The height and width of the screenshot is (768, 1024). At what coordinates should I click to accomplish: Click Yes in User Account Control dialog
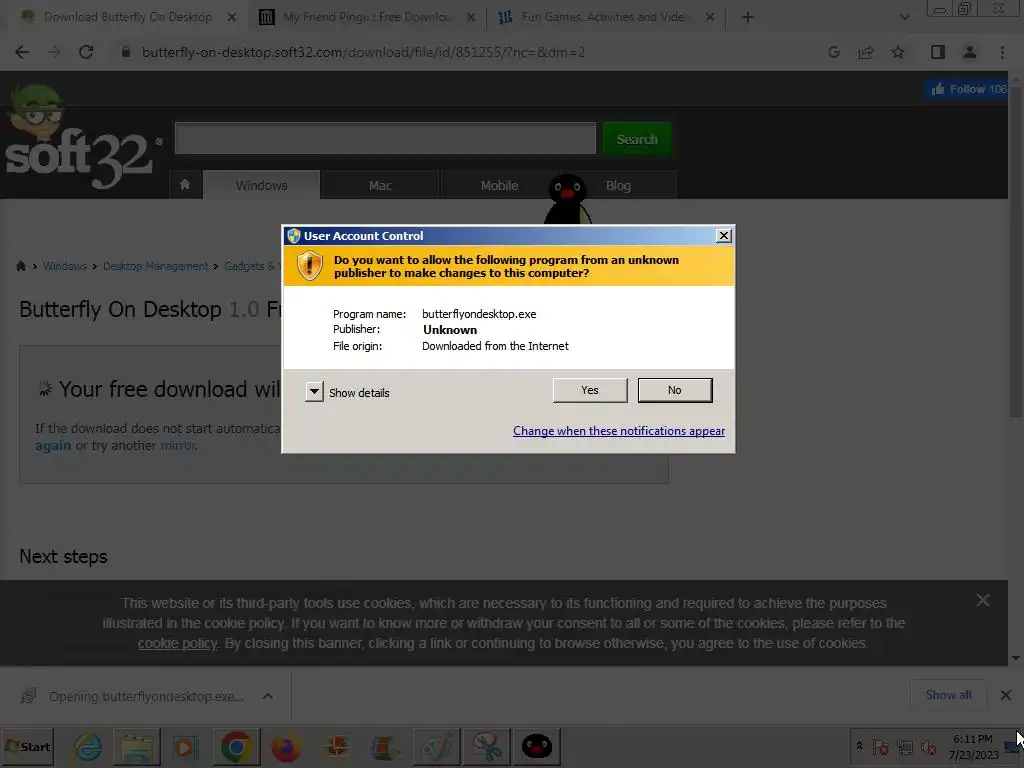pyautogui.click(x=590, y=390)
